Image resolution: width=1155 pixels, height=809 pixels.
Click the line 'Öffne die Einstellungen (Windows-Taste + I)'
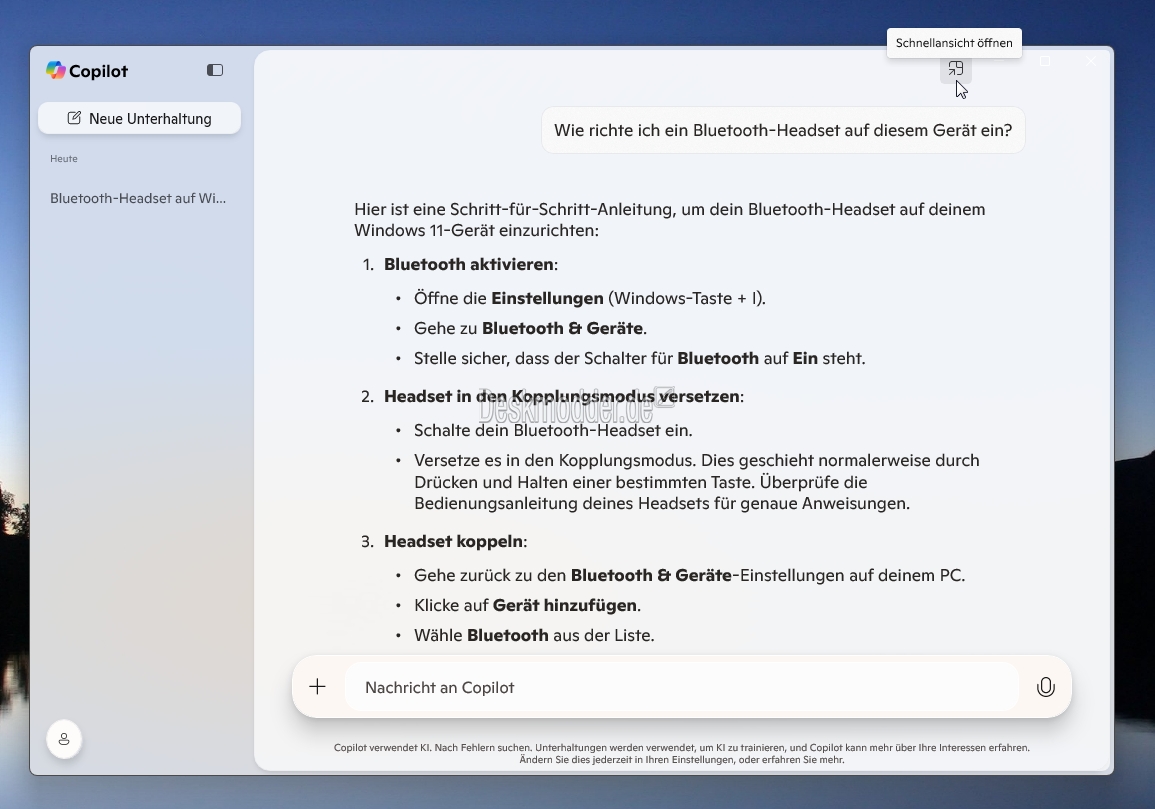pos(589,298)
